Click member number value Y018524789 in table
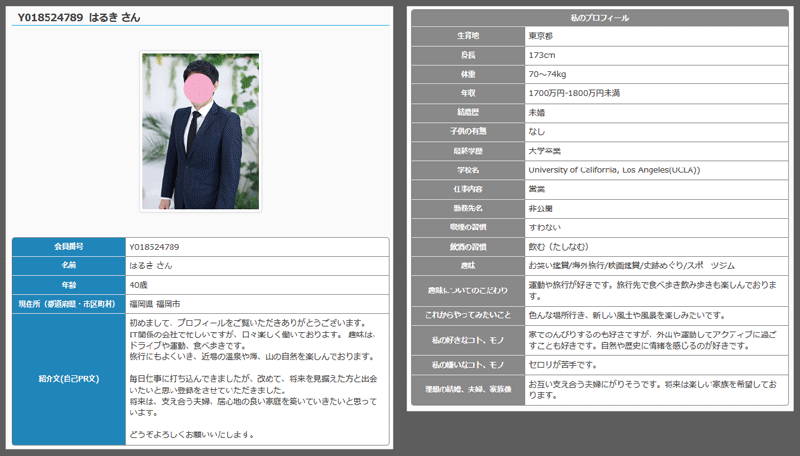The width and height of the screenshot is (800, 456). (154, 247)
